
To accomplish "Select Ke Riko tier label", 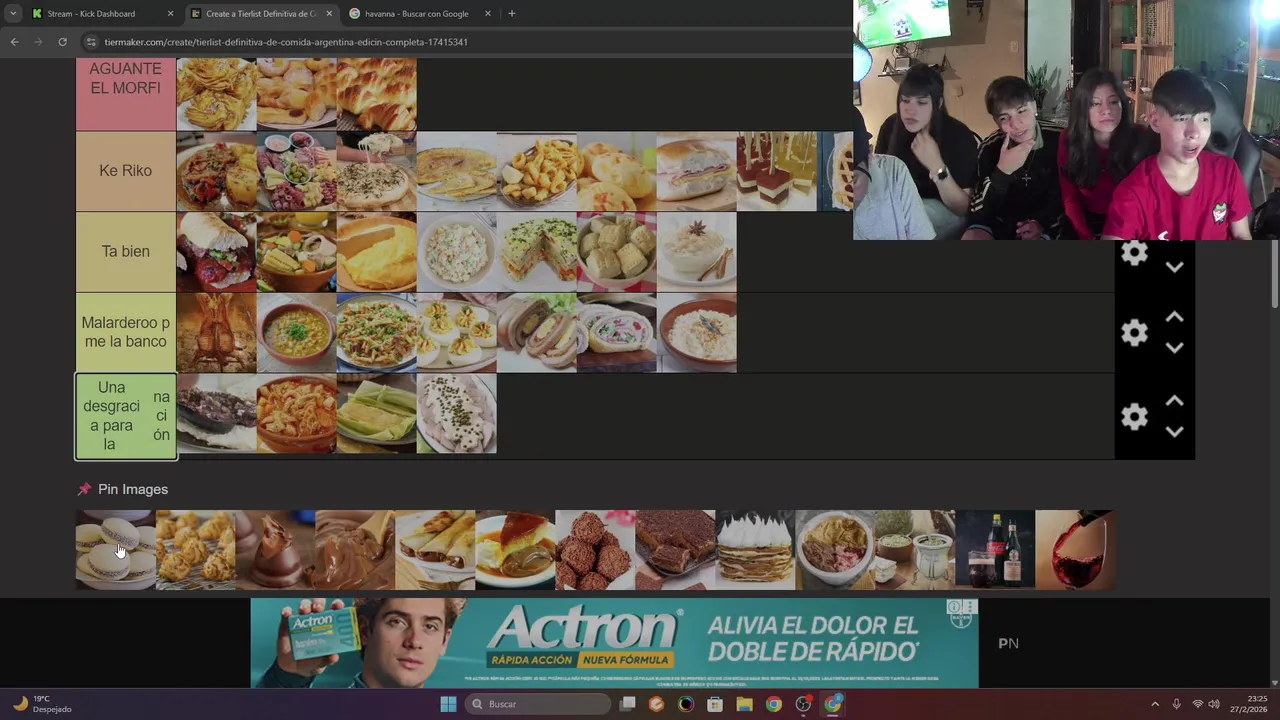I will pyautogui.click(x=125, y=171).
